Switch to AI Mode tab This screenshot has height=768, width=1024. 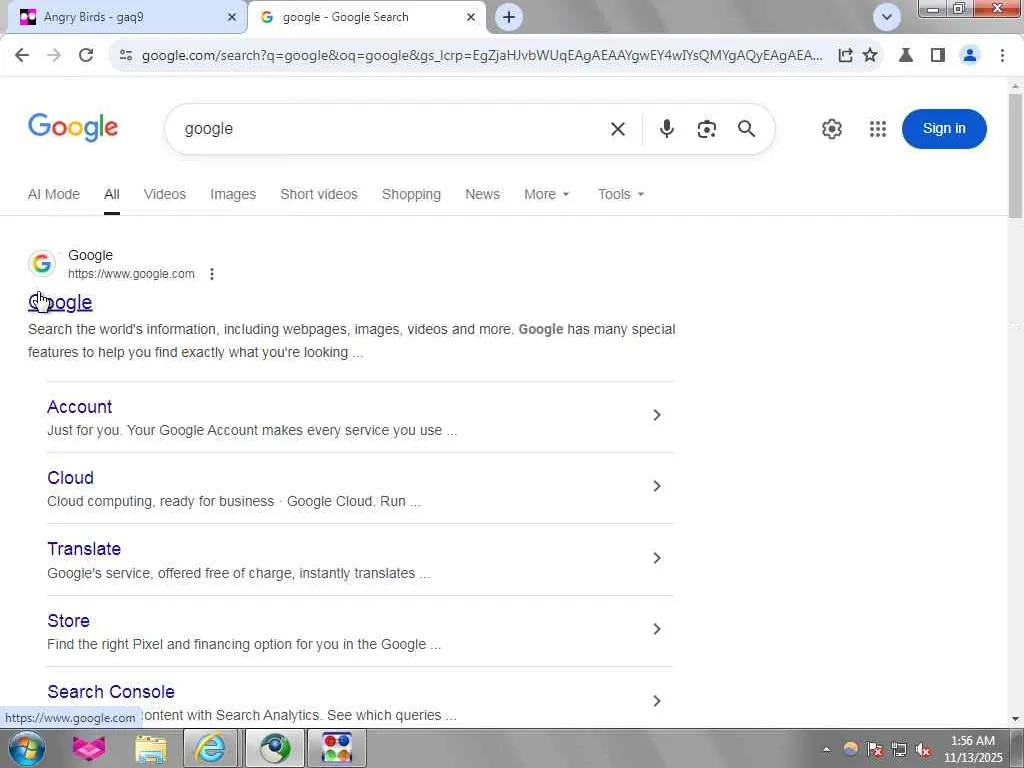[54, 195]
